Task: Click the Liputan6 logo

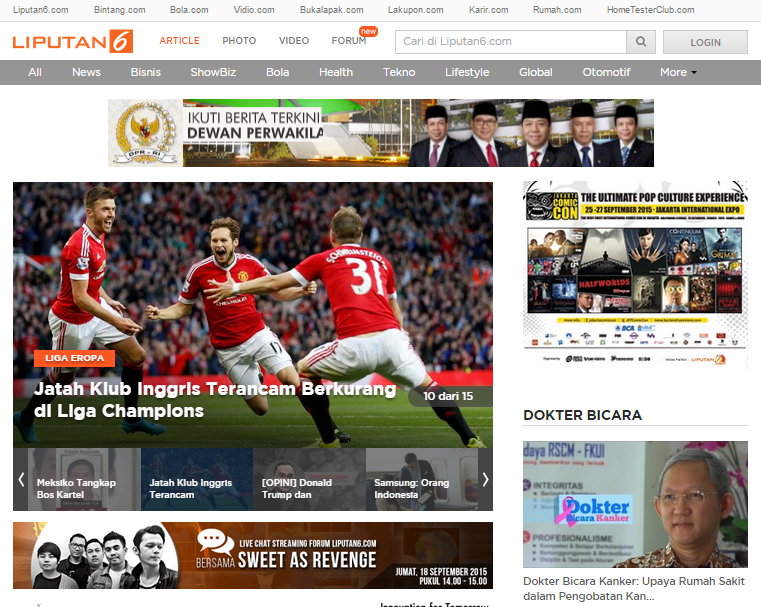Action: 73,42
